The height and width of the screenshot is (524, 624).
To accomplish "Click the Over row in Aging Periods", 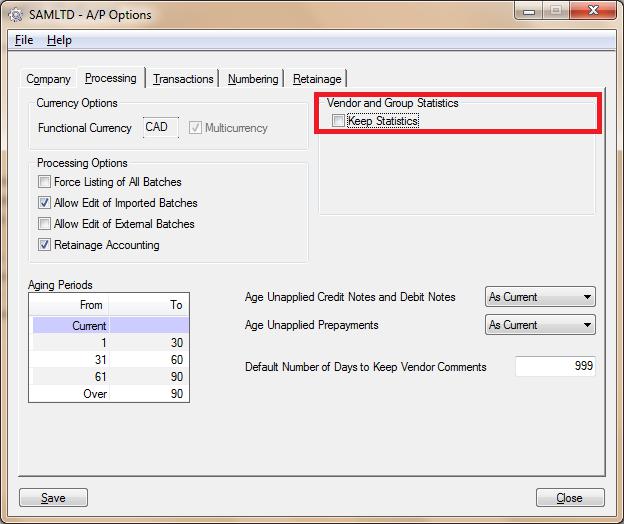I will pos(110,394).
